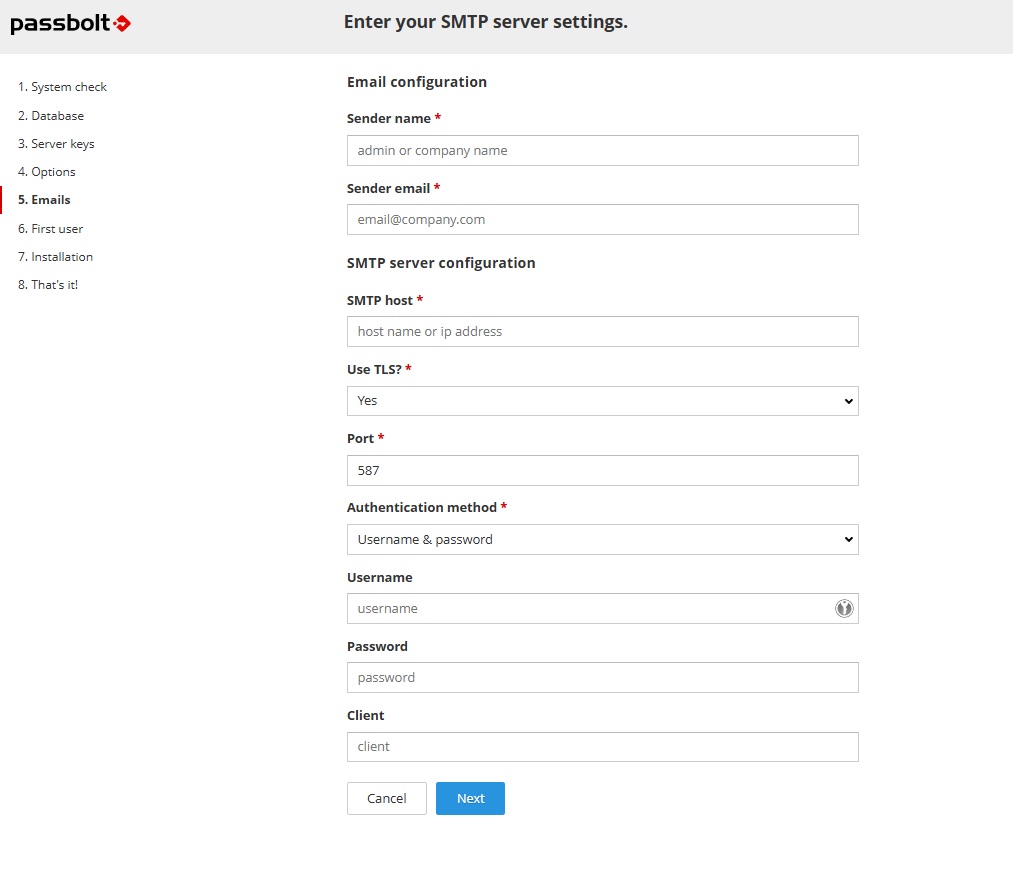
Task: Open the Installation step
Action: point(54,256)
